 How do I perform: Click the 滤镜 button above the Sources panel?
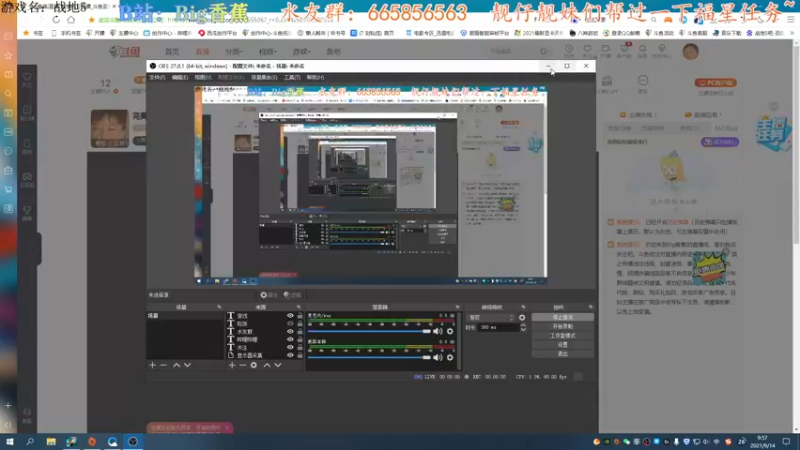point(292,295)
